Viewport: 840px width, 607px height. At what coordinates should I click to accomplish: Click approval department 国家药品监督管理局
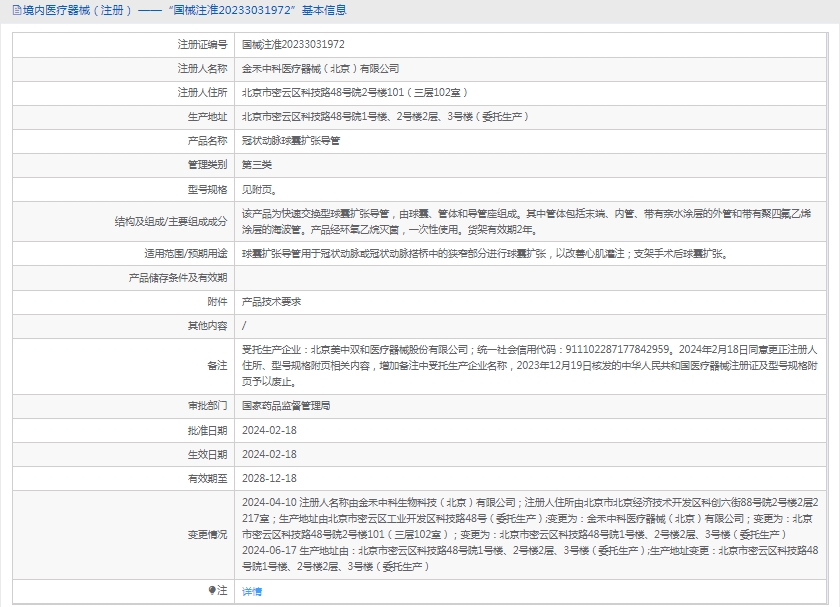286,405
